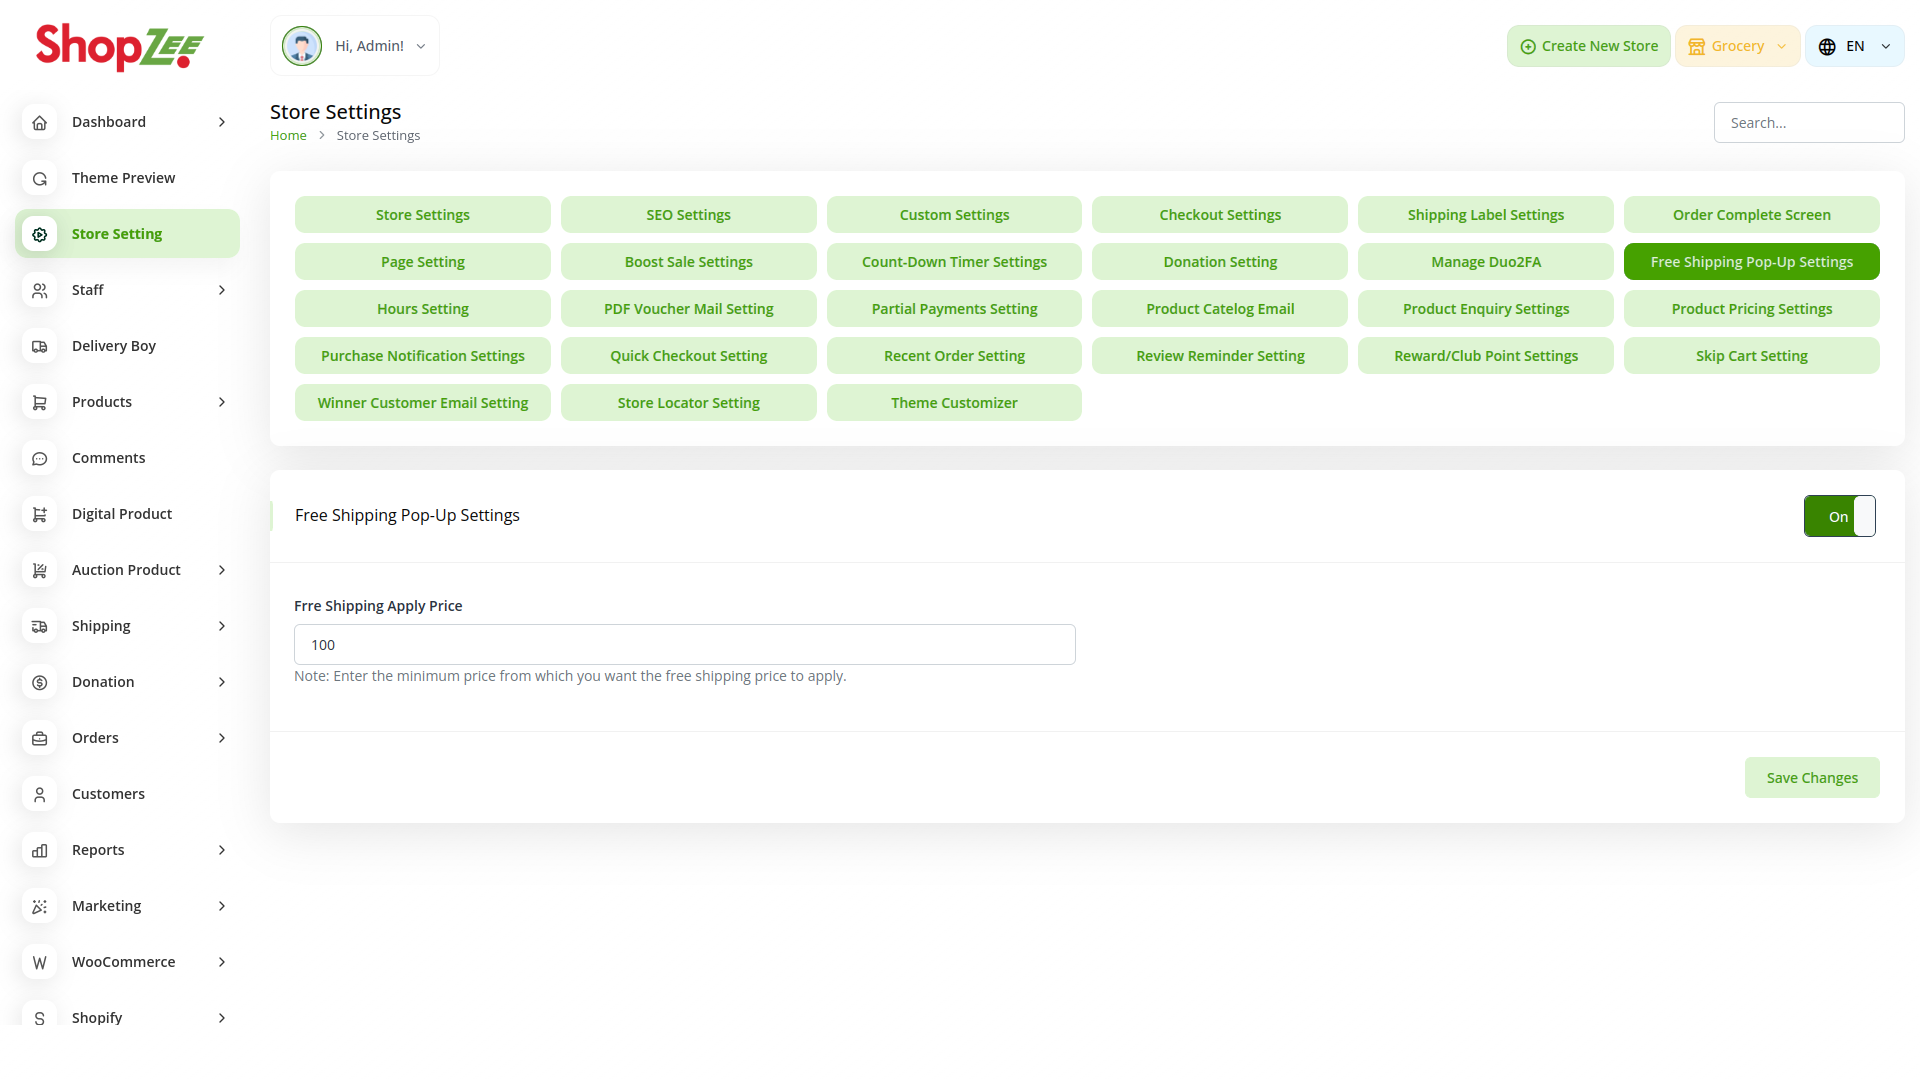The height and width of the screenshot is (1080, 1920).
Task: Click the Reports chart icon
Action: click(40, 850)
